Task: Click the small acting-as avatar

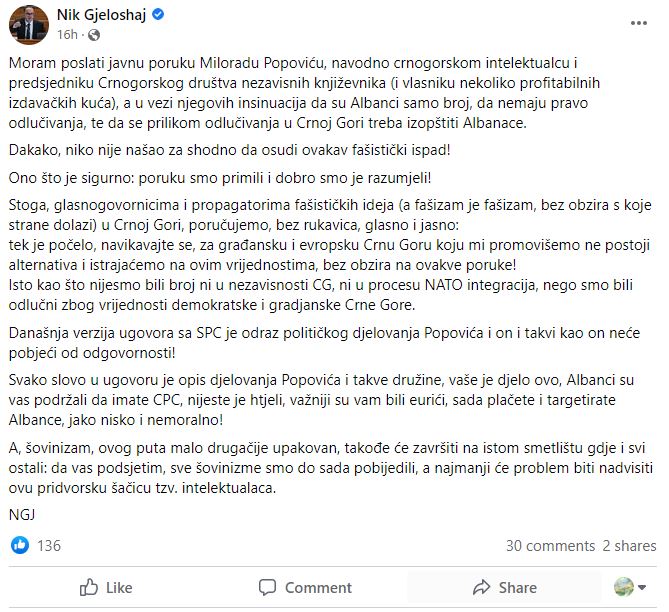Action: [623, 587]
